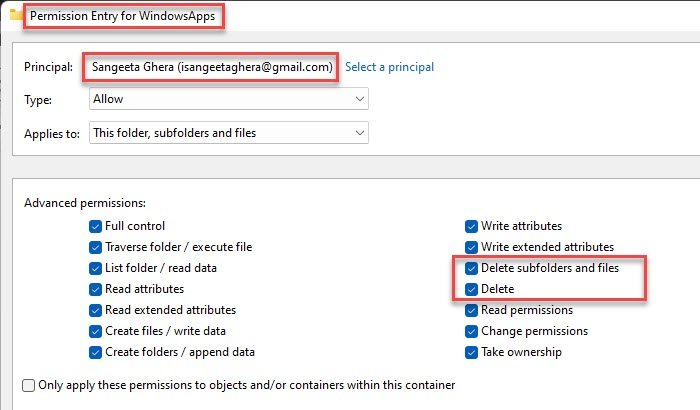700x410 pixels.
Task: Click the folder icon in the title bar
Action: pos(16,17)
